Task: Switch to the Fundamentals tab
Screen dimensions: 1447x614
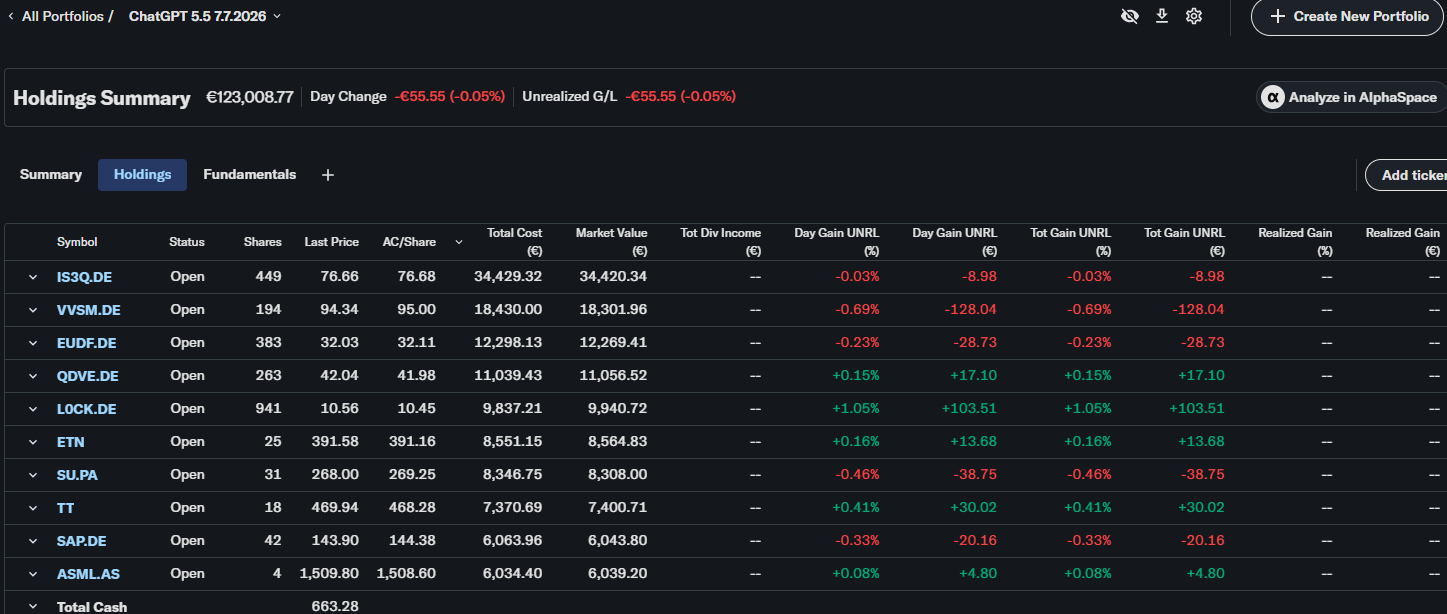Action: coord(250,174)
